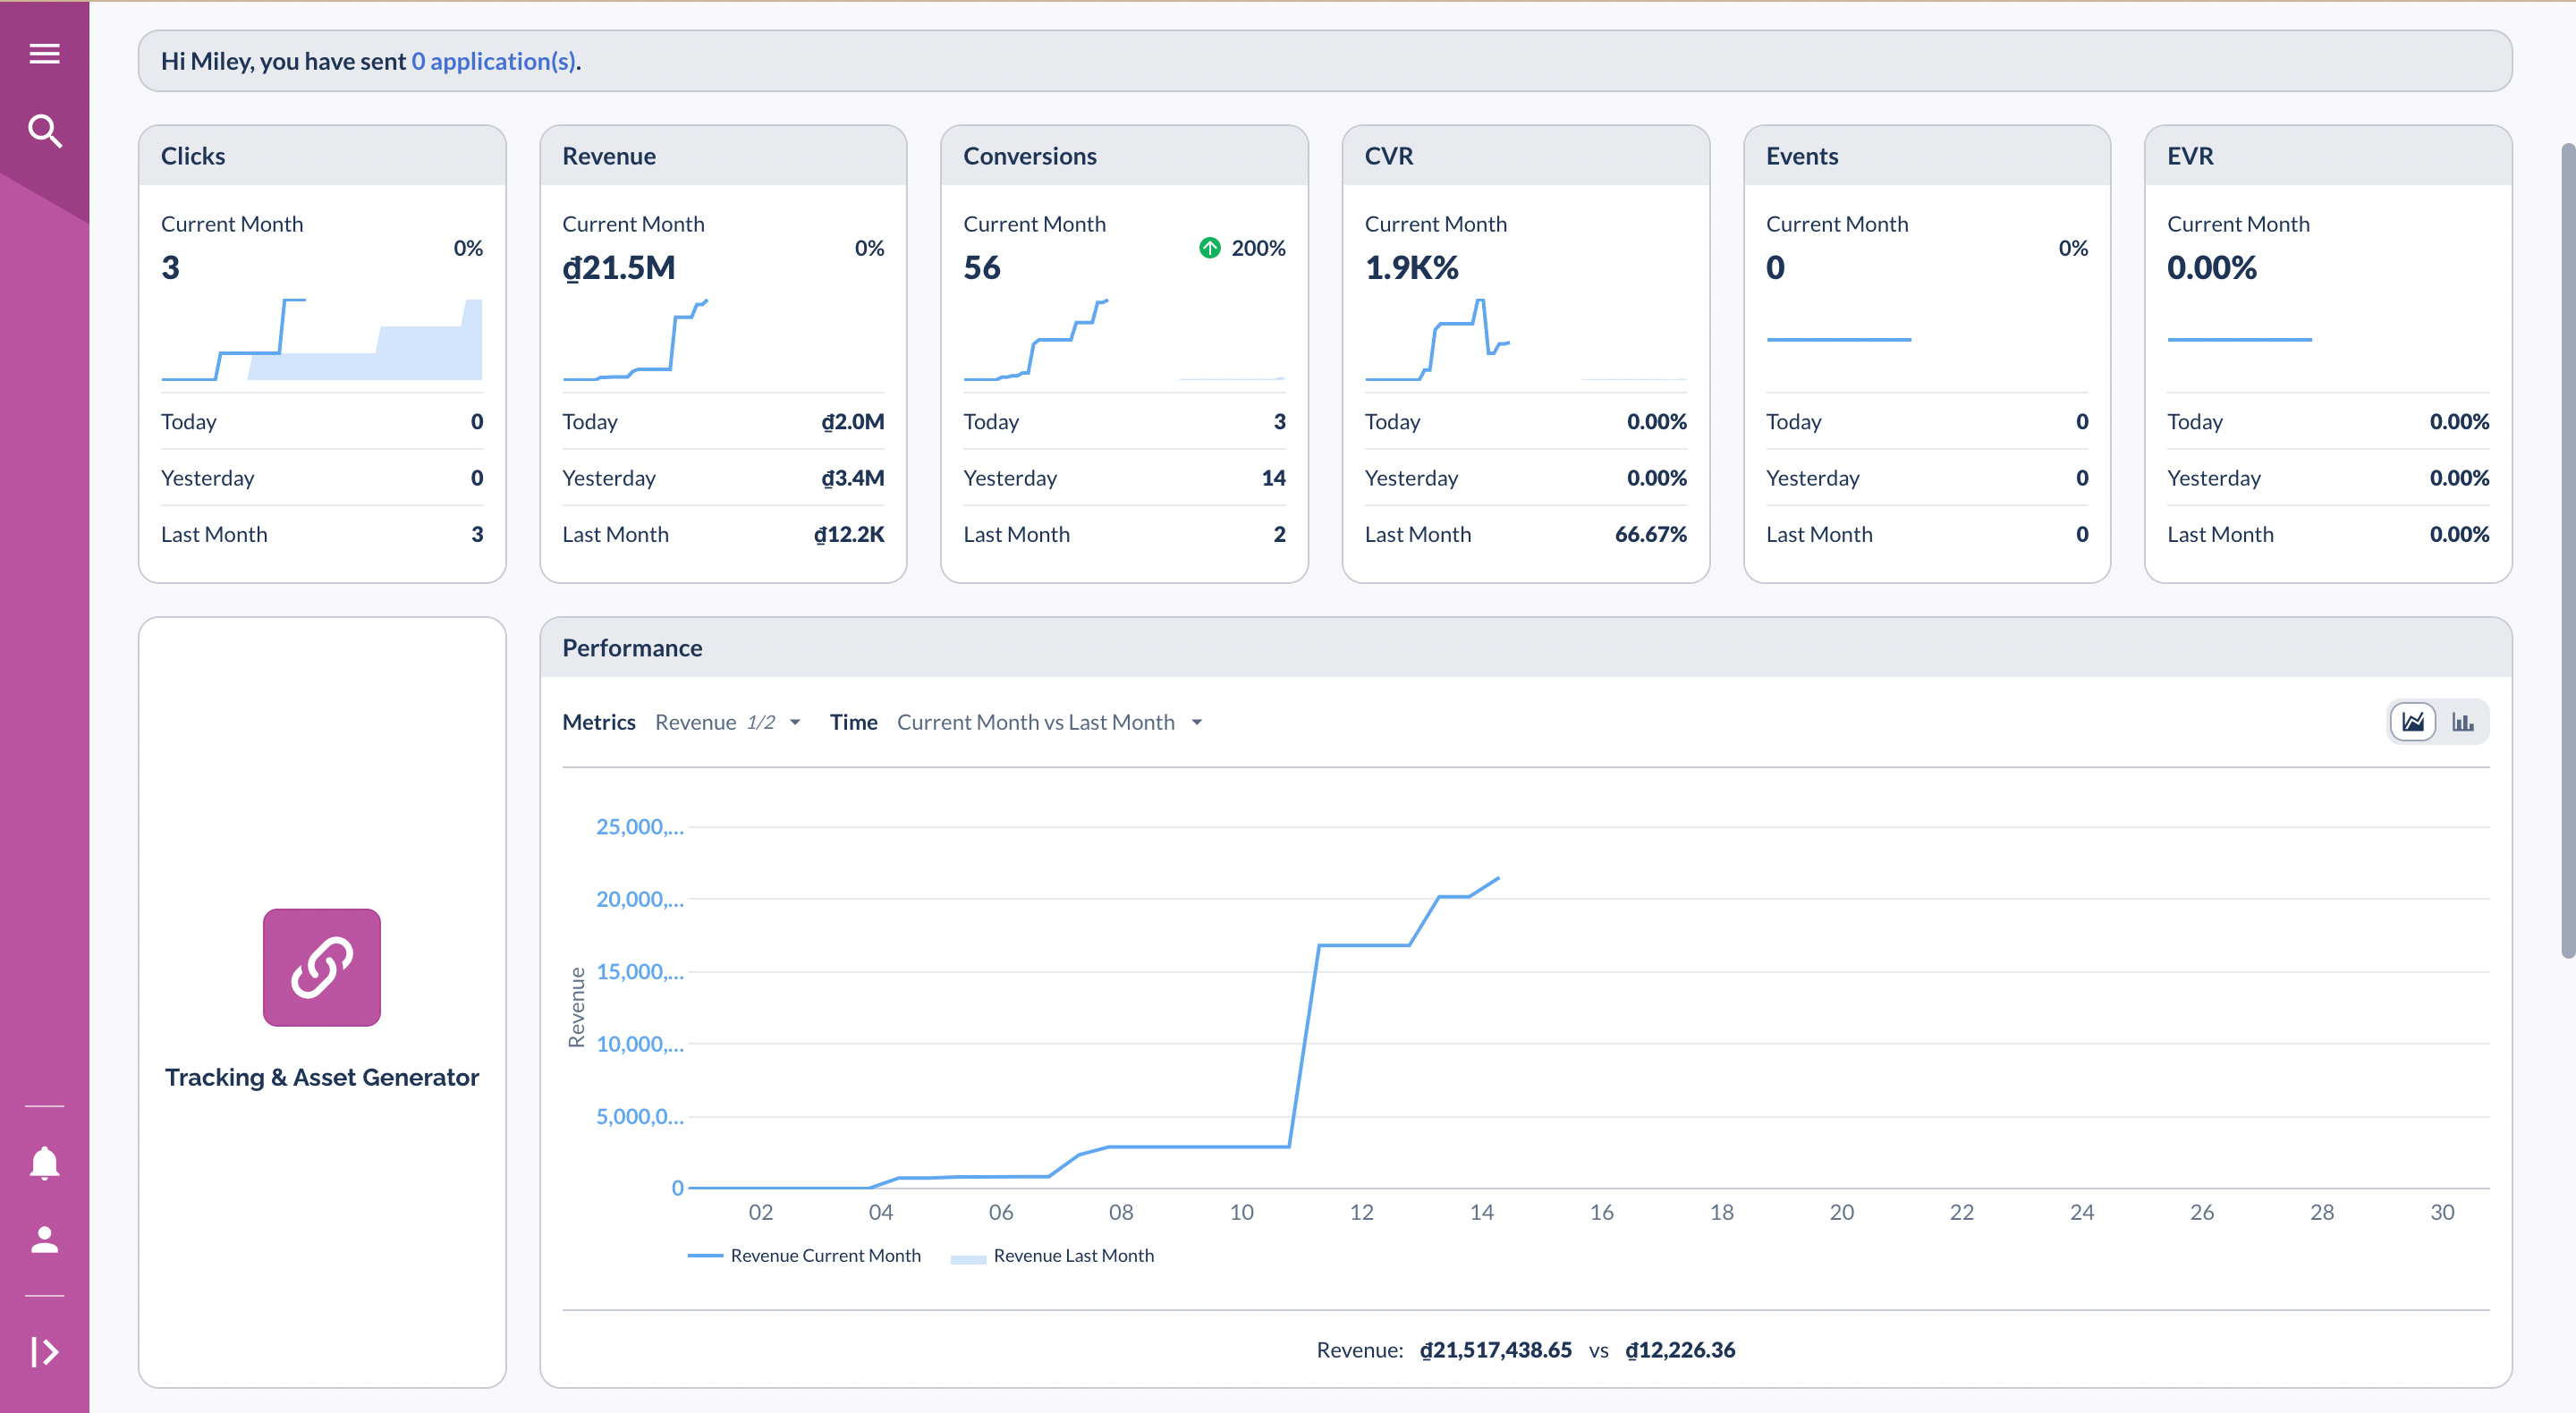Click the pink link chain icon
This screenshot has width=2576, height=1413.
(x=321, y=967)
